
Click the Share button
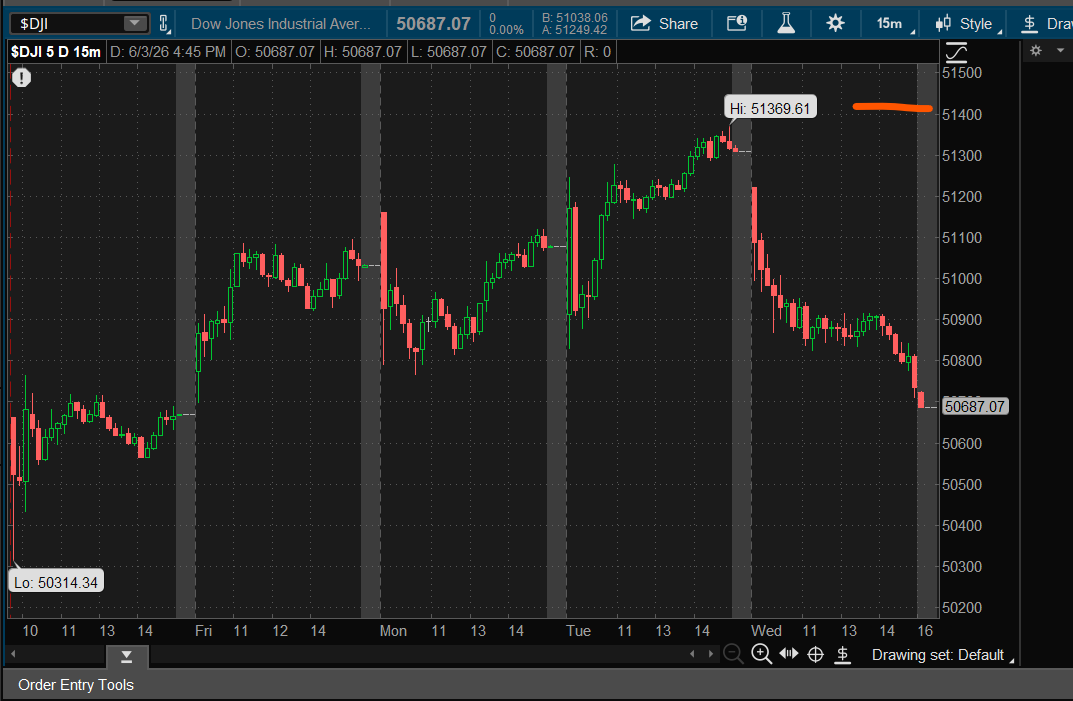664,24
